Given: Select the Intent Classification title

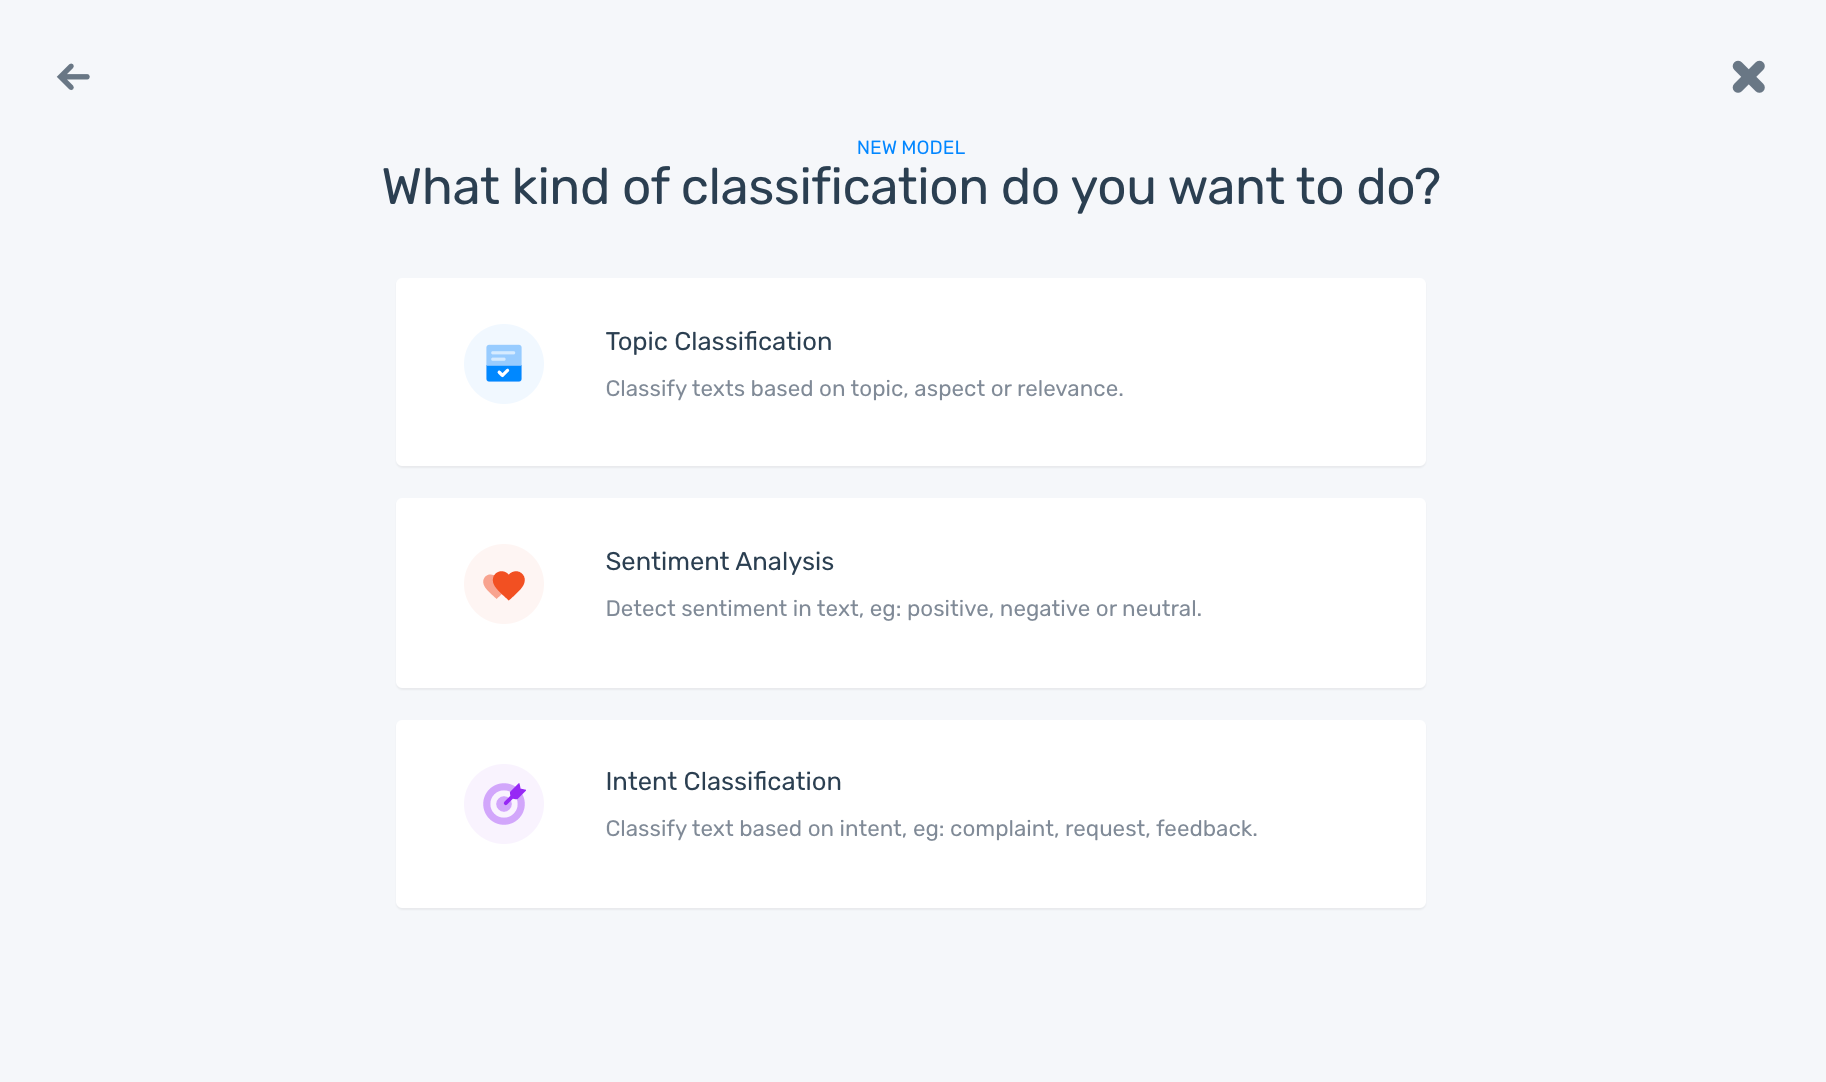Looking at the screenshot, I should pos(723,782).
